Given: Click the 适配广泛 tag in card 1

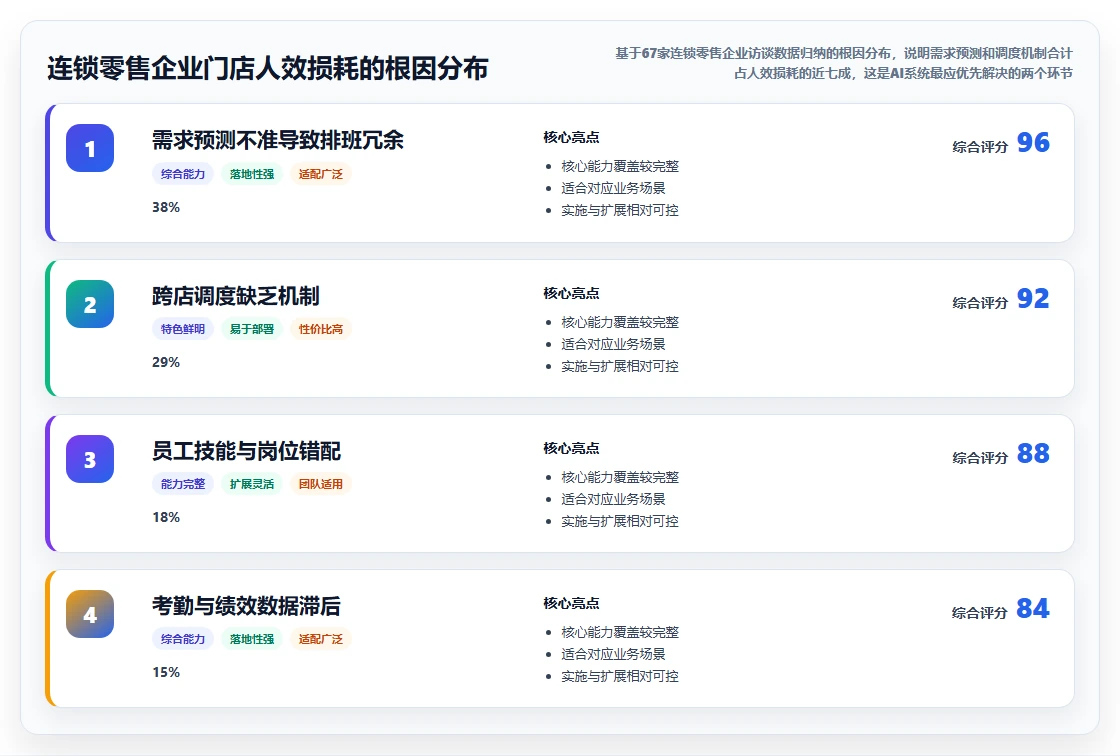Looking at the screenshot, I should click(321, 174).
